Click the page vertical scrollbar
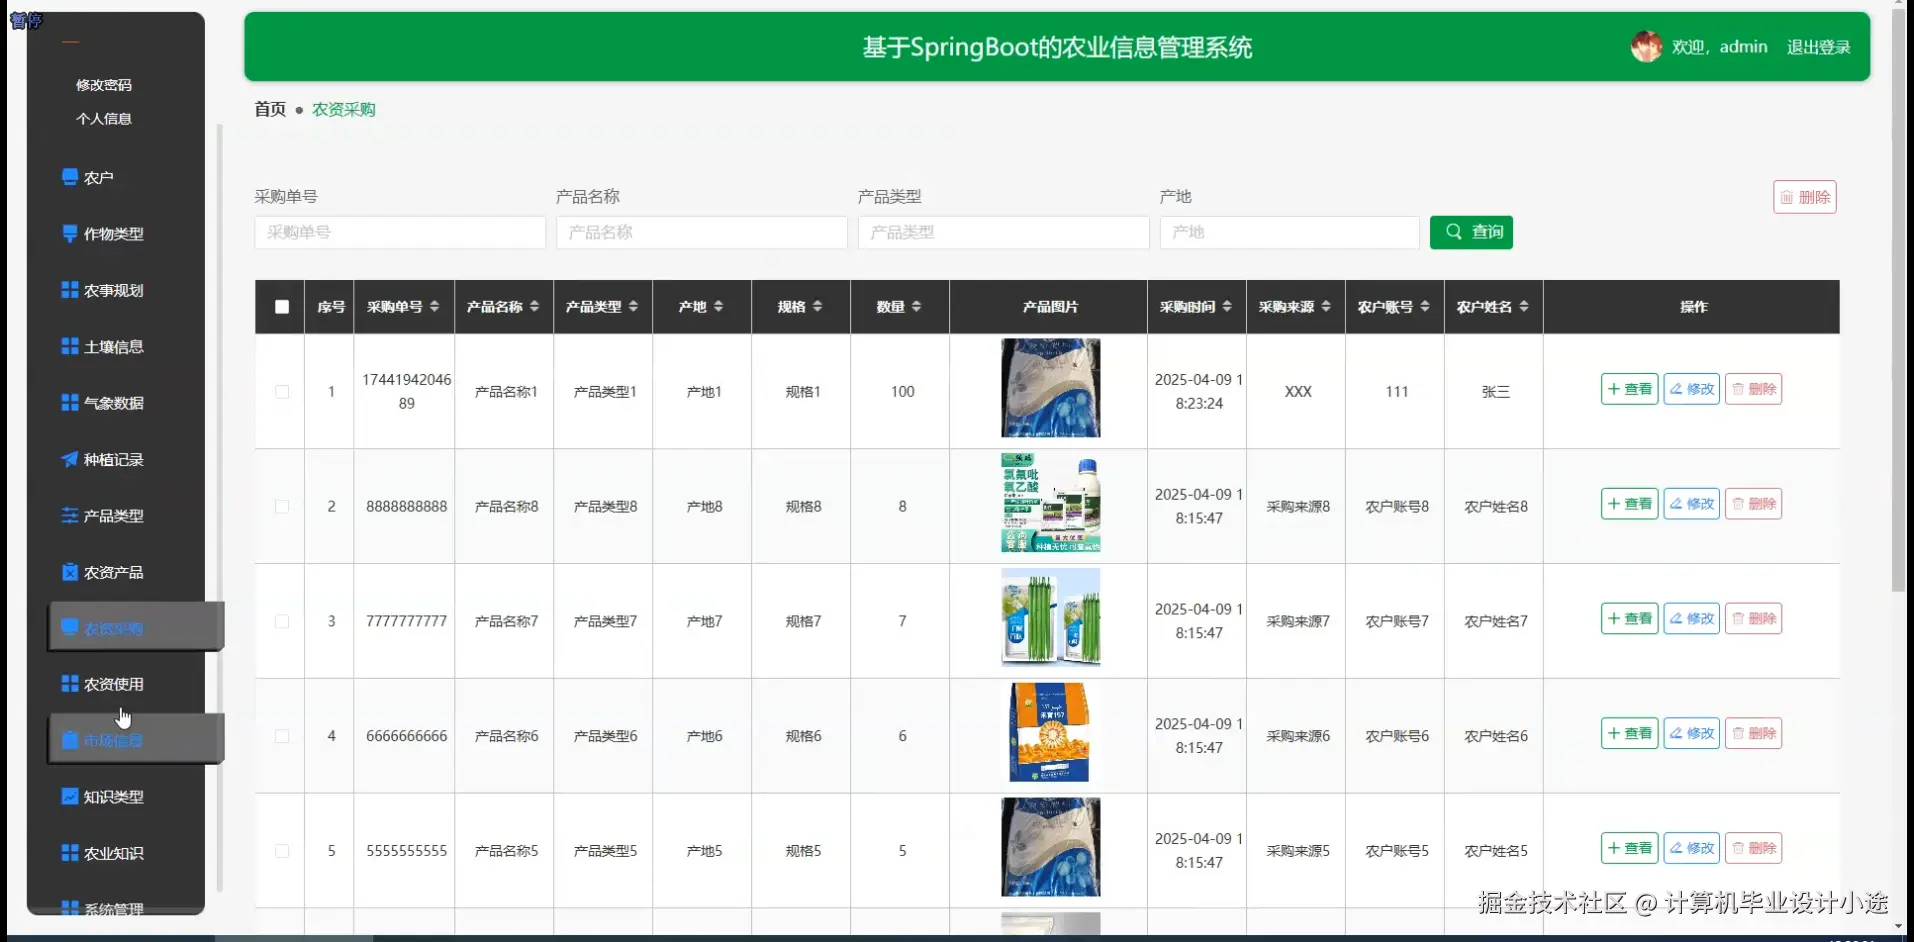The height and width of the screenshot is (942, 1914). pos(1898,300)
